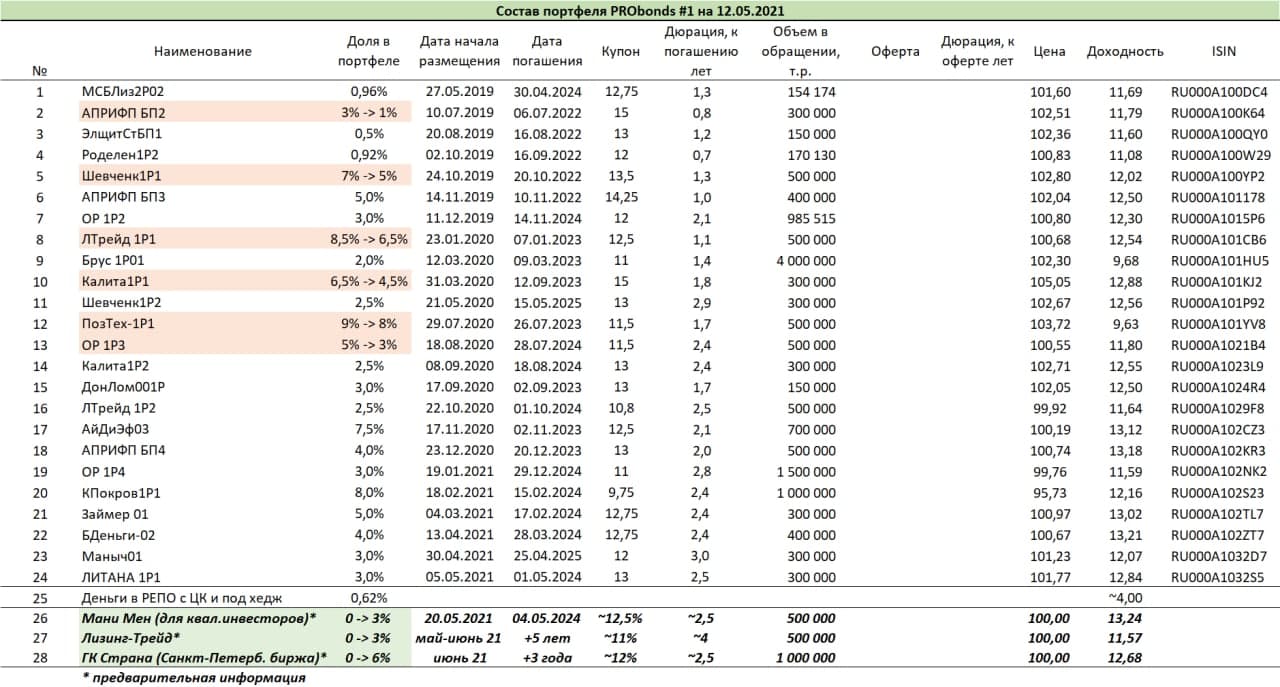This screenshot has width=1280, height=687.
Task: Select the 'Оферта' column header
Action: (895, 51)
